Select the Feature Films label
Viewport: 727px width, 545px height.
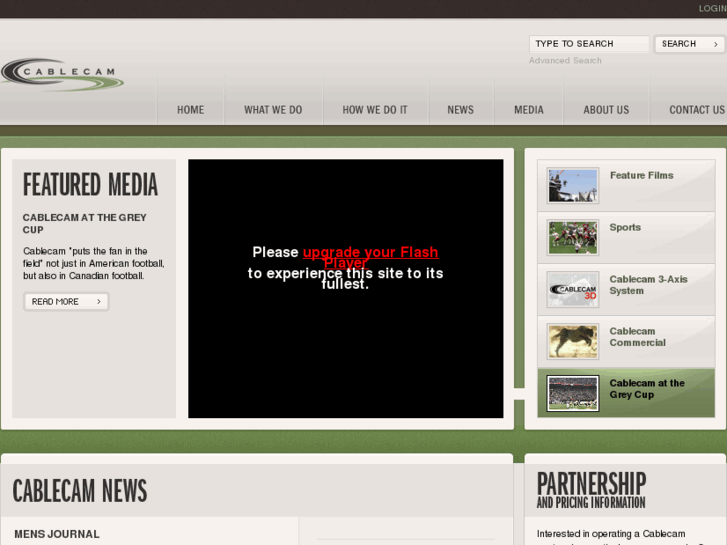pyautogui.click(x=641, y=175)
